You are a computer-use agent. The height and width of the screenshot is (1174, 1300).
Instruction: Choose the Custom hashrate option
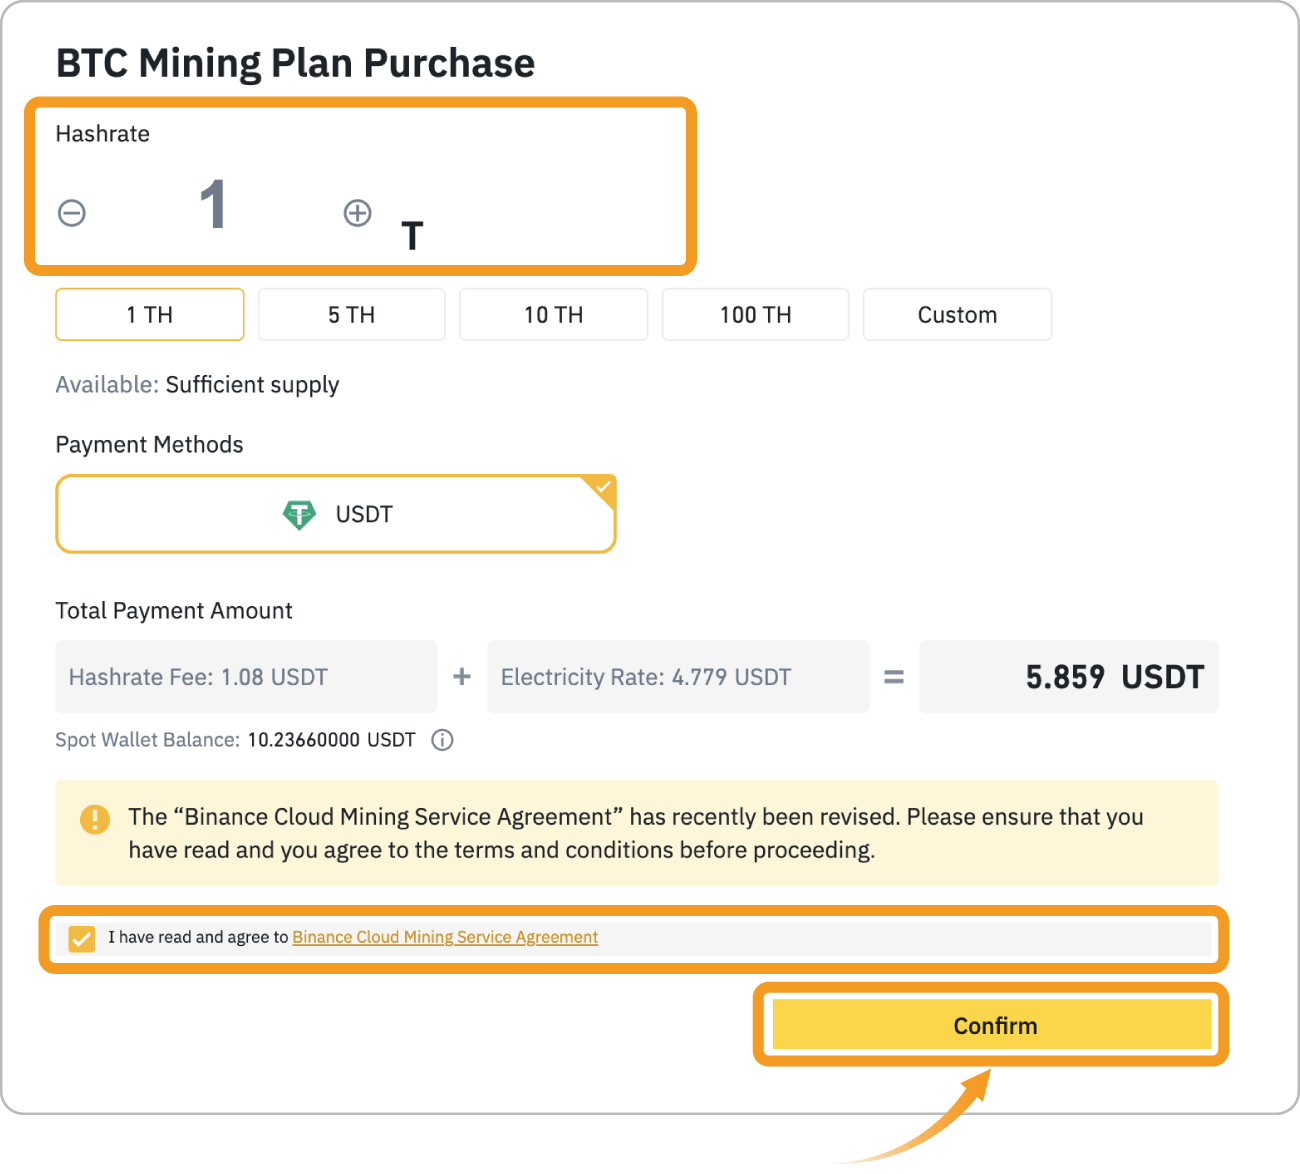pyautogui.click(x=958, y=315)
